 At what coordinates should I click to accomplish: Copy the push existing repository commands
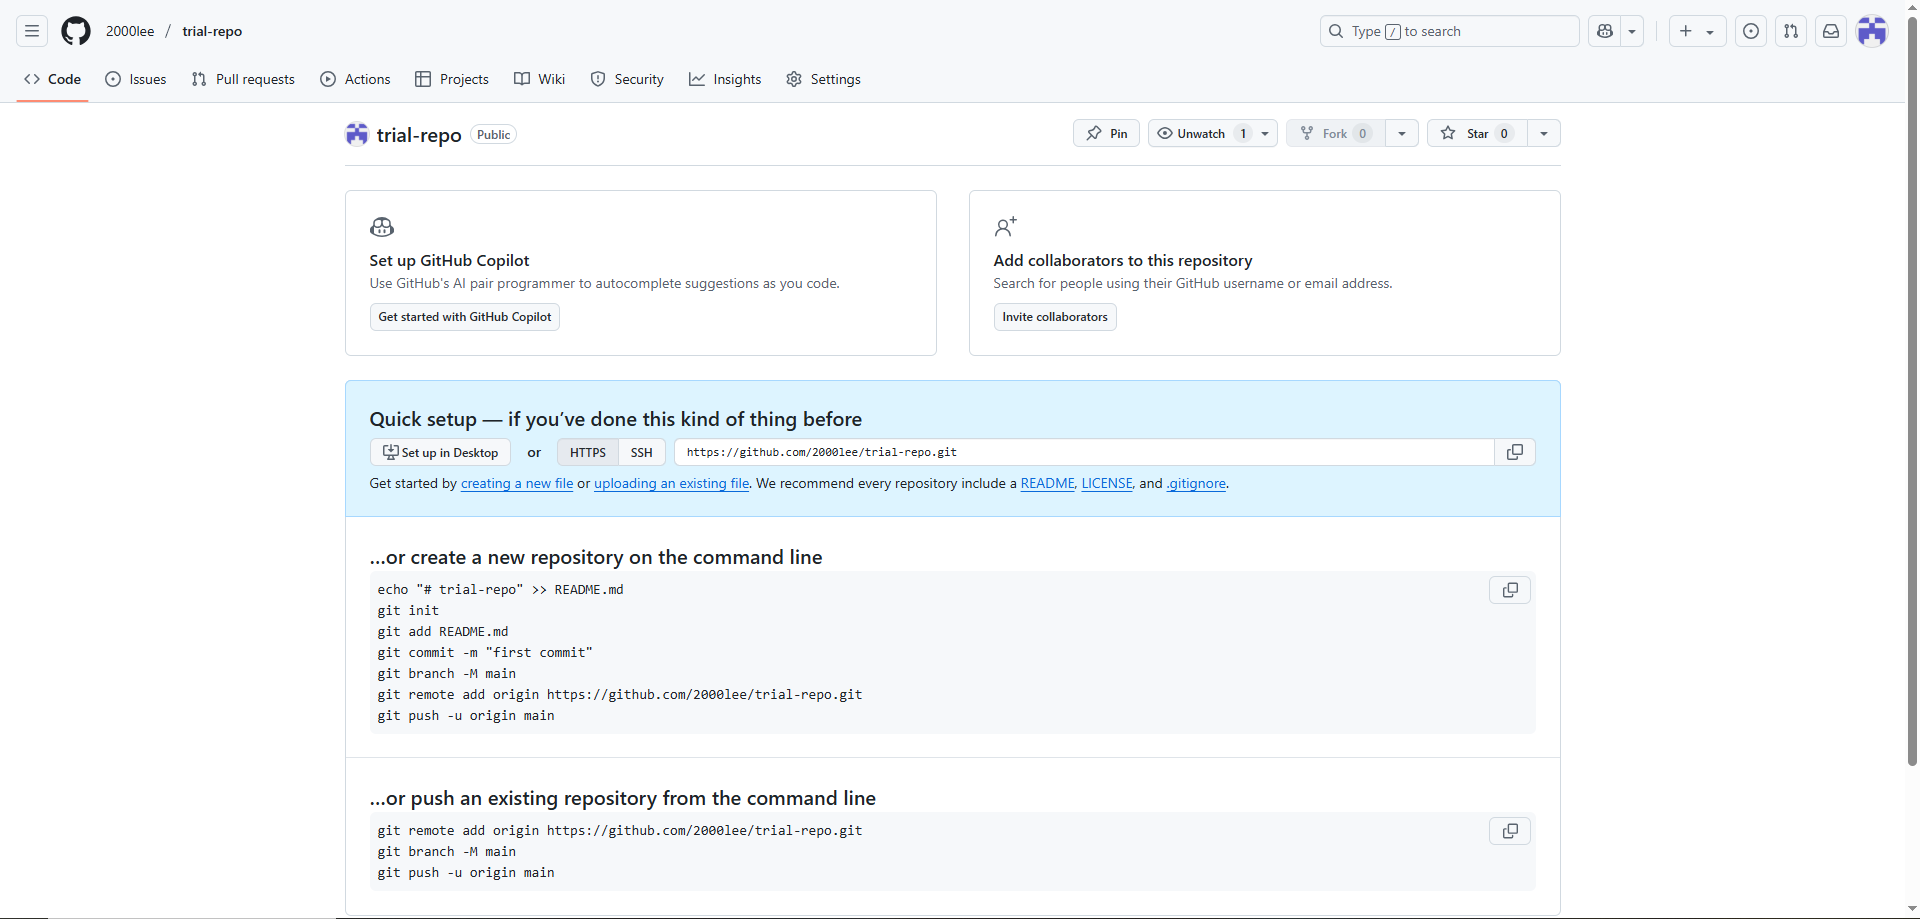point(1510,831)
